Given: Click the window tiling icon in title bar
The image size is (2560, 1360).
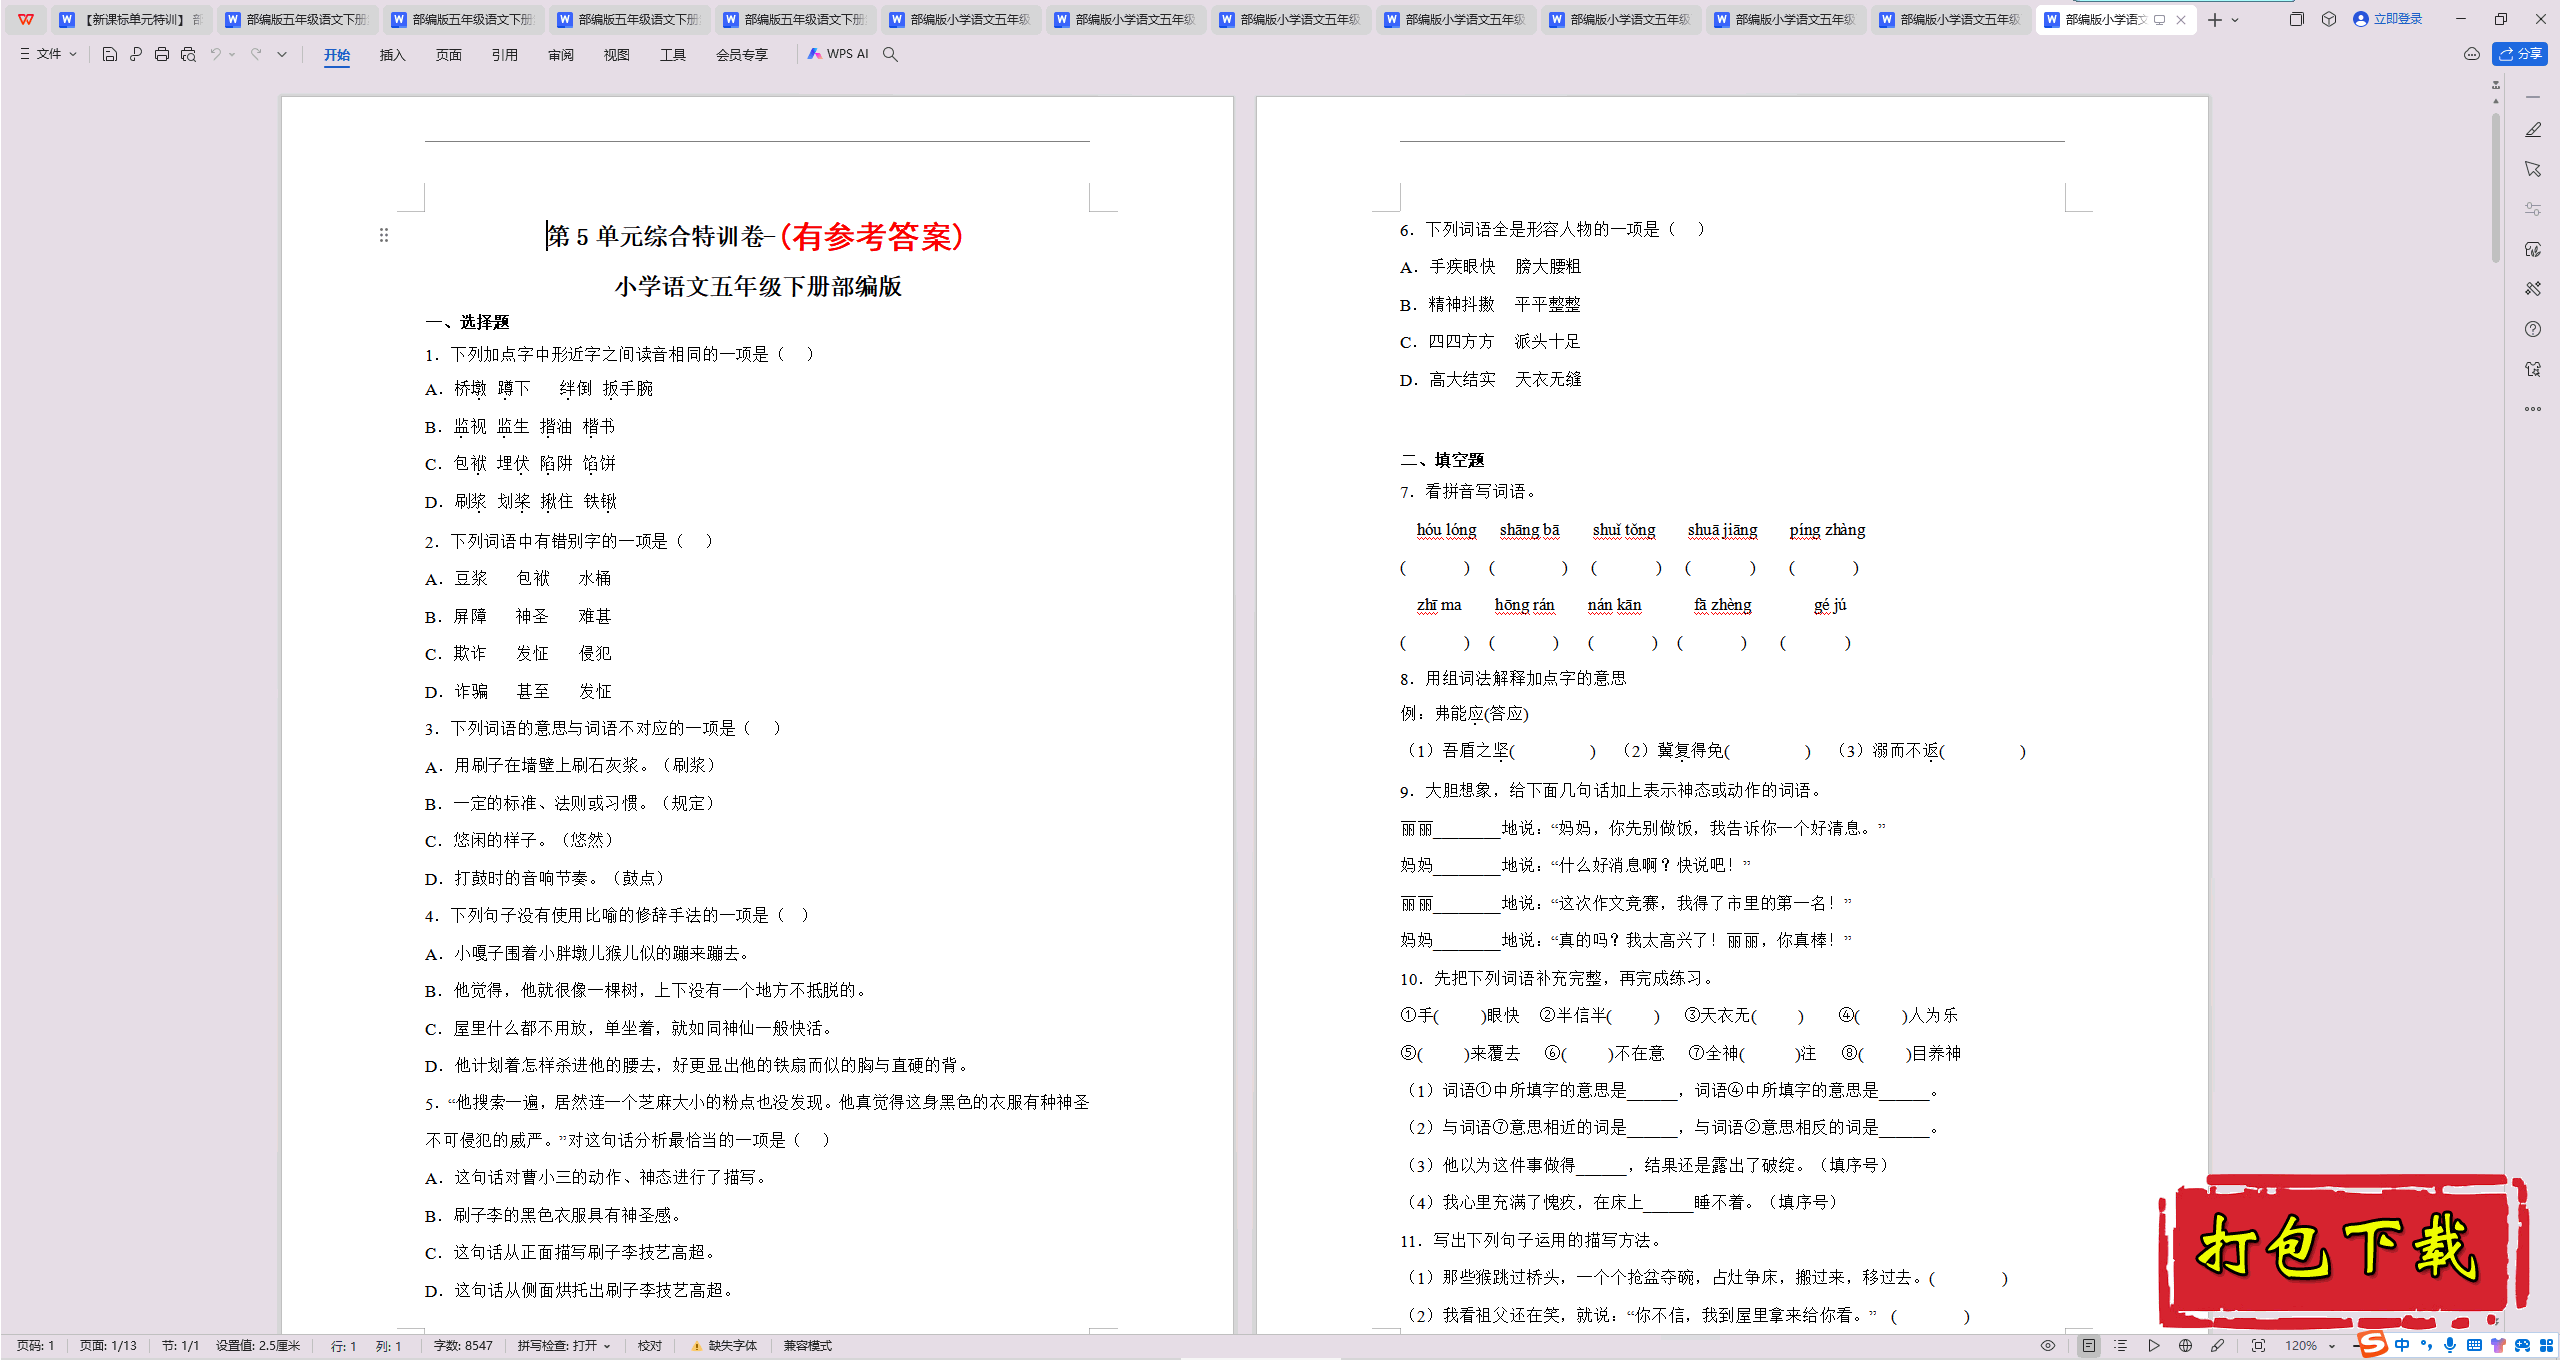Looking at the screenshot, I should click(2297, 19).
